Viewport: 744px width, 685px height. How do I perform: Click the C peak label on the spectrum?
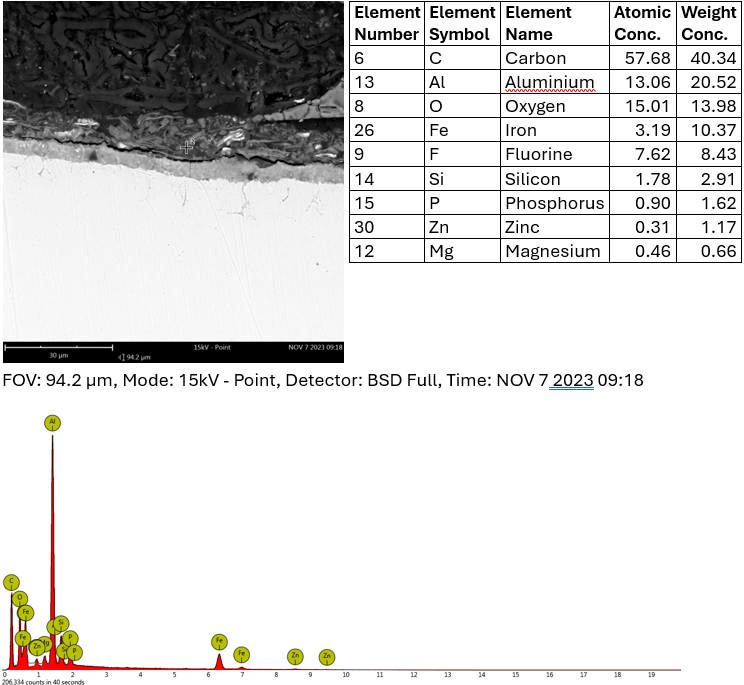point(11,583)
